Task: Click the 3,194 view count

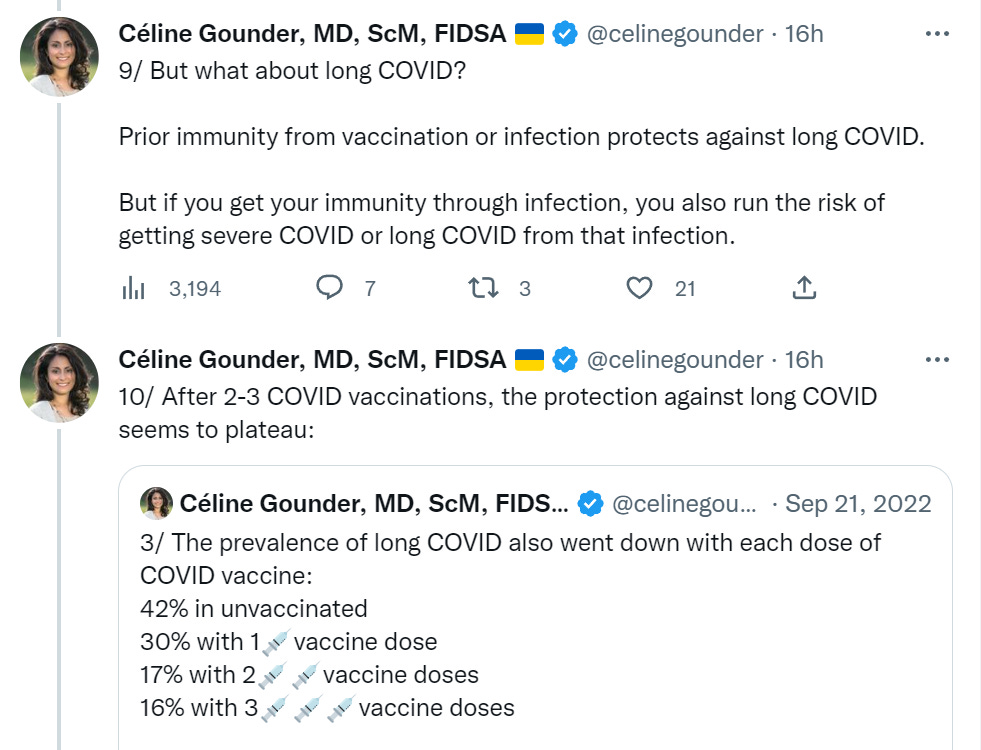Action: pos(195,289)
